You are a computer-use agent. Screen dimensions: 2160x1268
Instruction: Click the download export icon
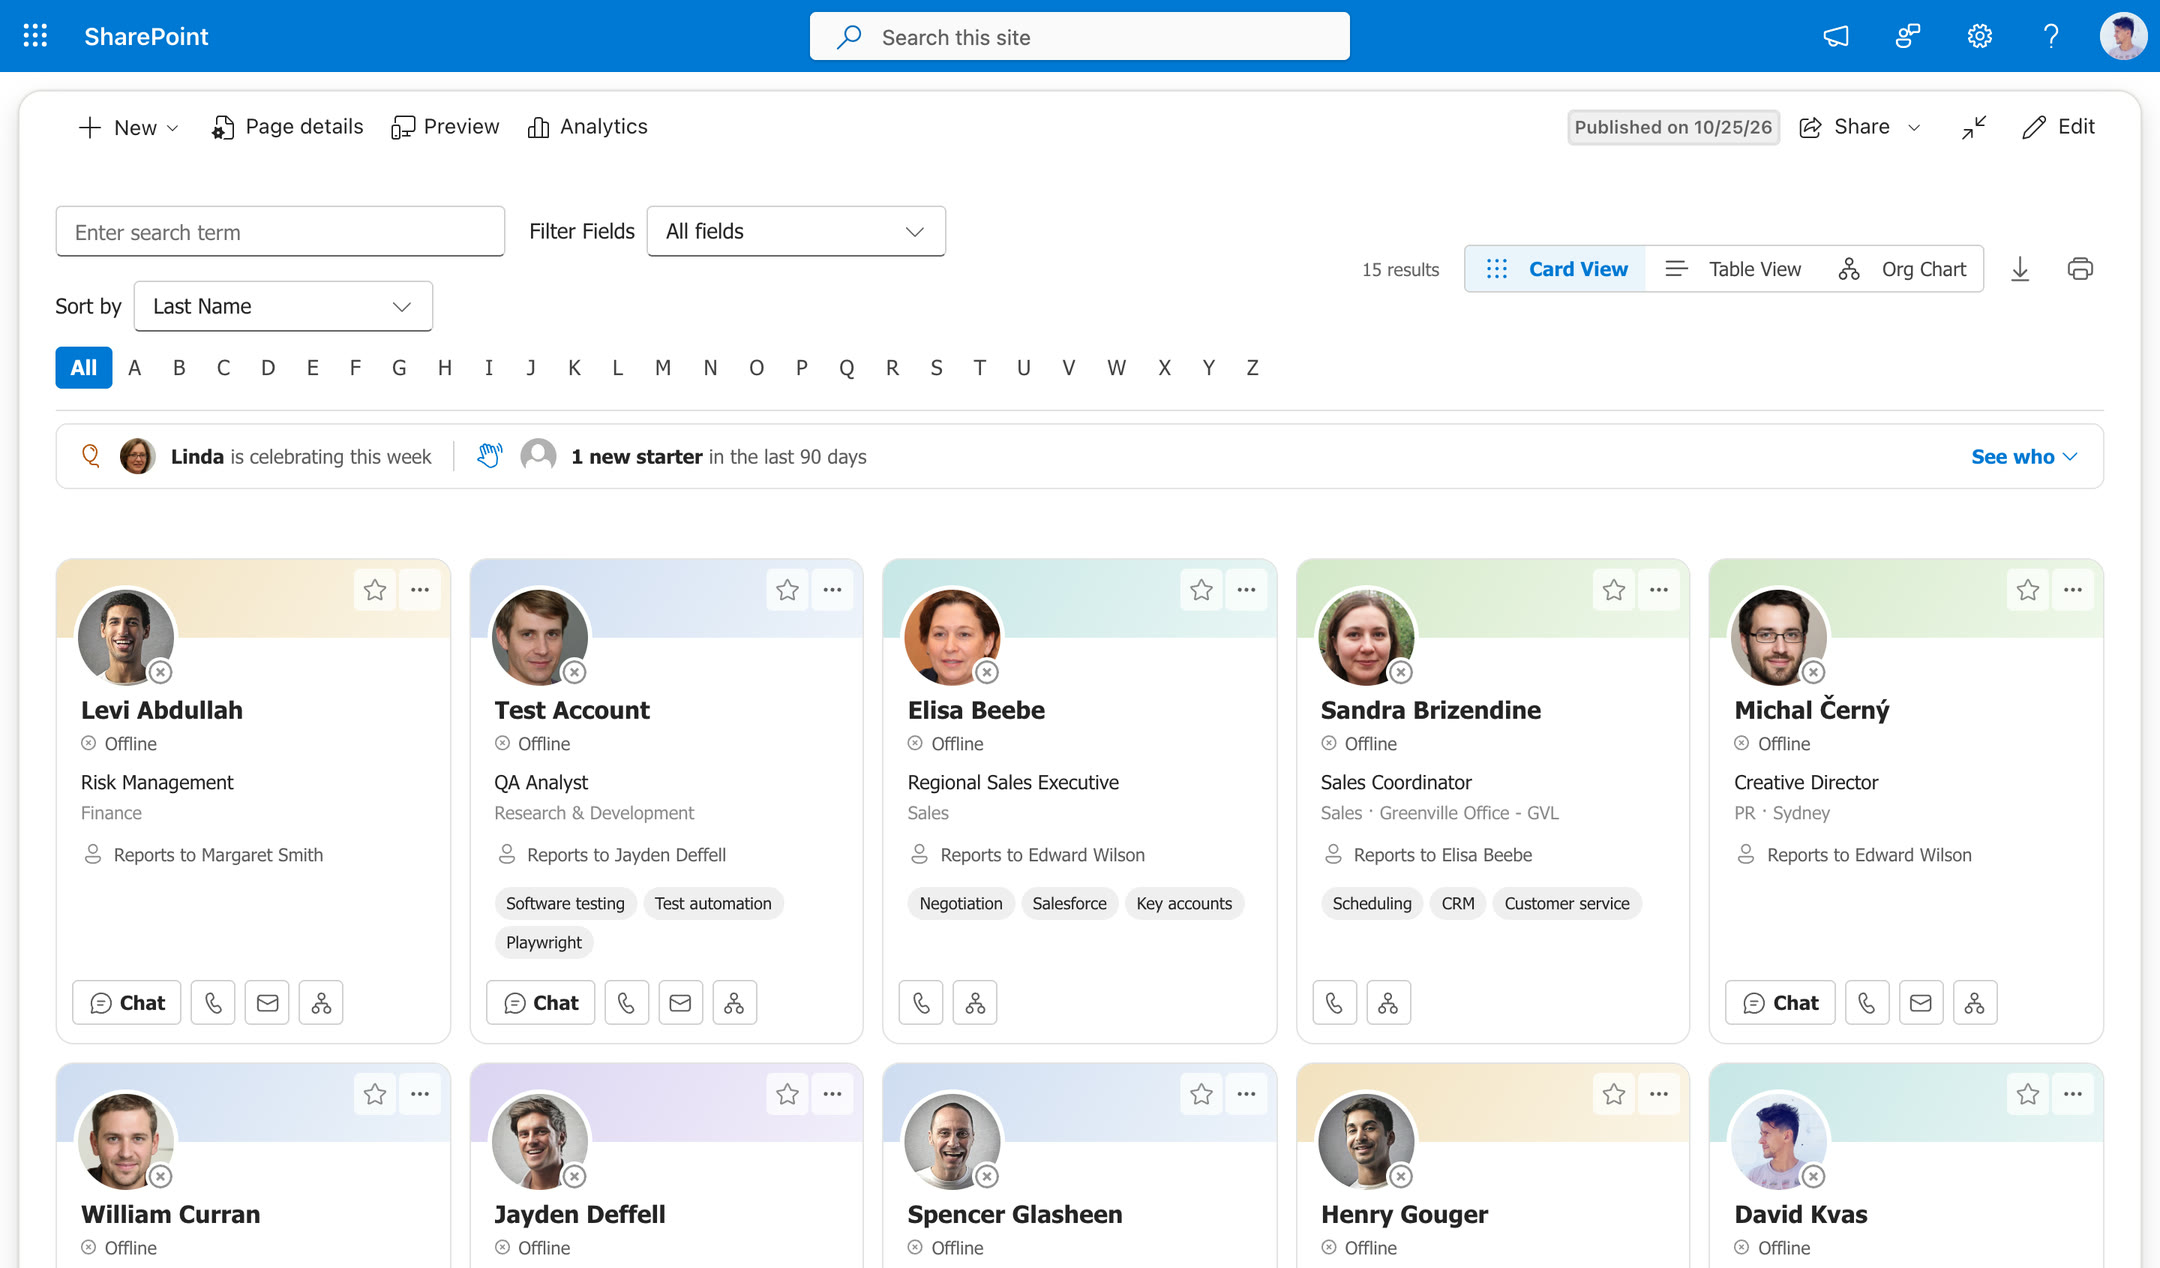tap(2020, 269)
